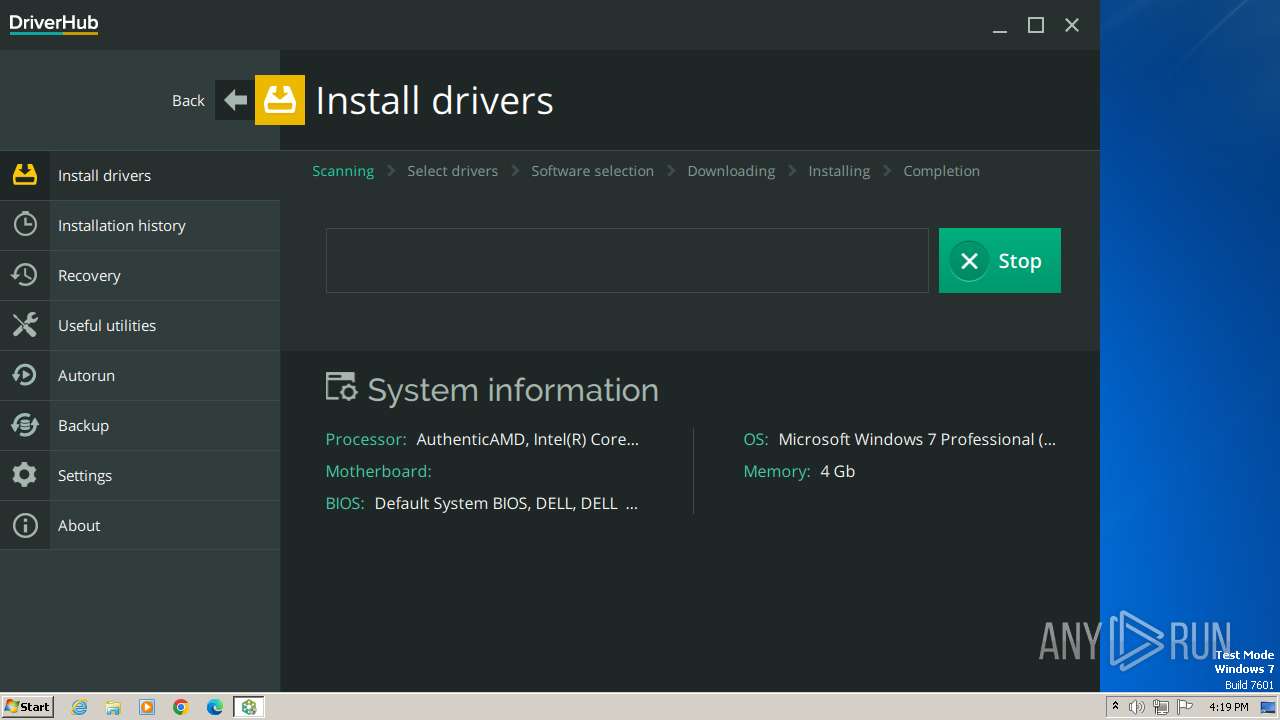This screenshot has height=720, width=1280.
Task: Click the Motherboard label
Action: coord(378,471)
